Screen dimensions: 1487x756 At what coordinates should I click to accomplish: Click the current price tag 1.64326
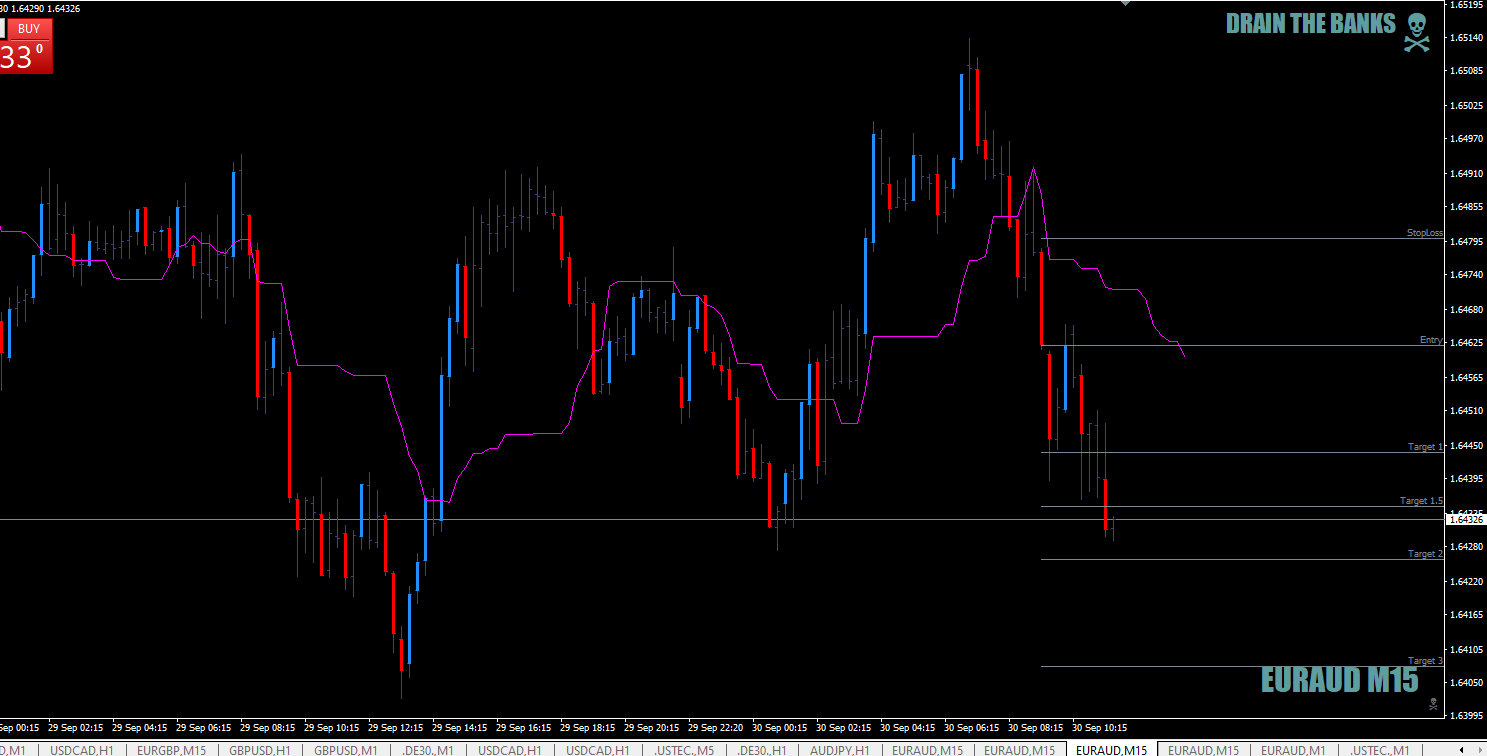(x=1466, y=519)
